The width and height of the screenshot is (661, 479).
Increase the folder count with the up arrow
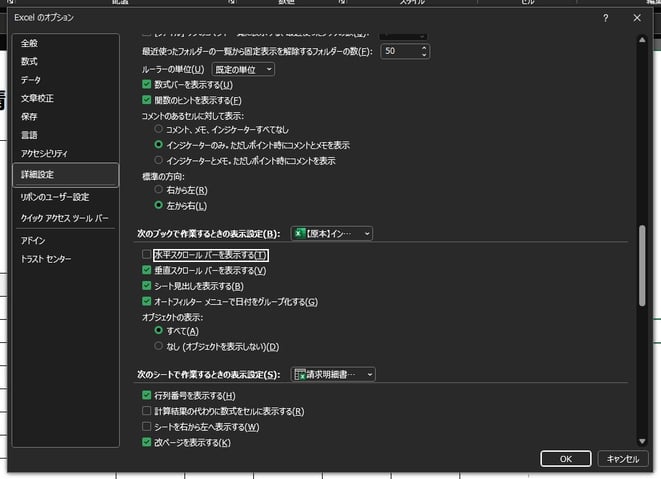click(424, 48)
